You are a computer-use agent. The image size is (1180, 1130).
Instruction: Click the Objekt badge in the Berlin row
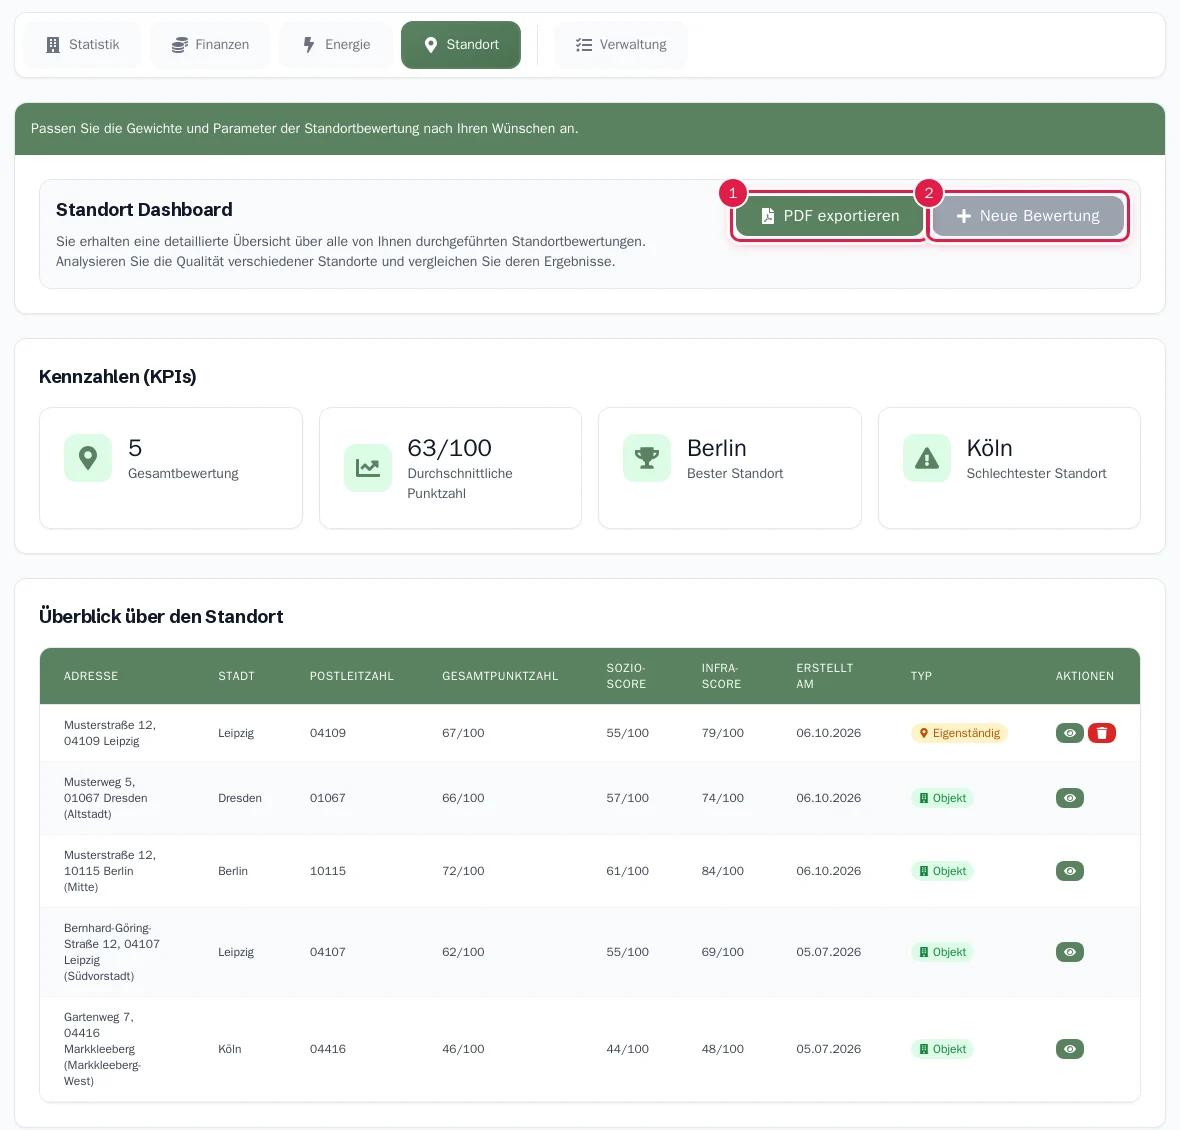coord(942,870)
